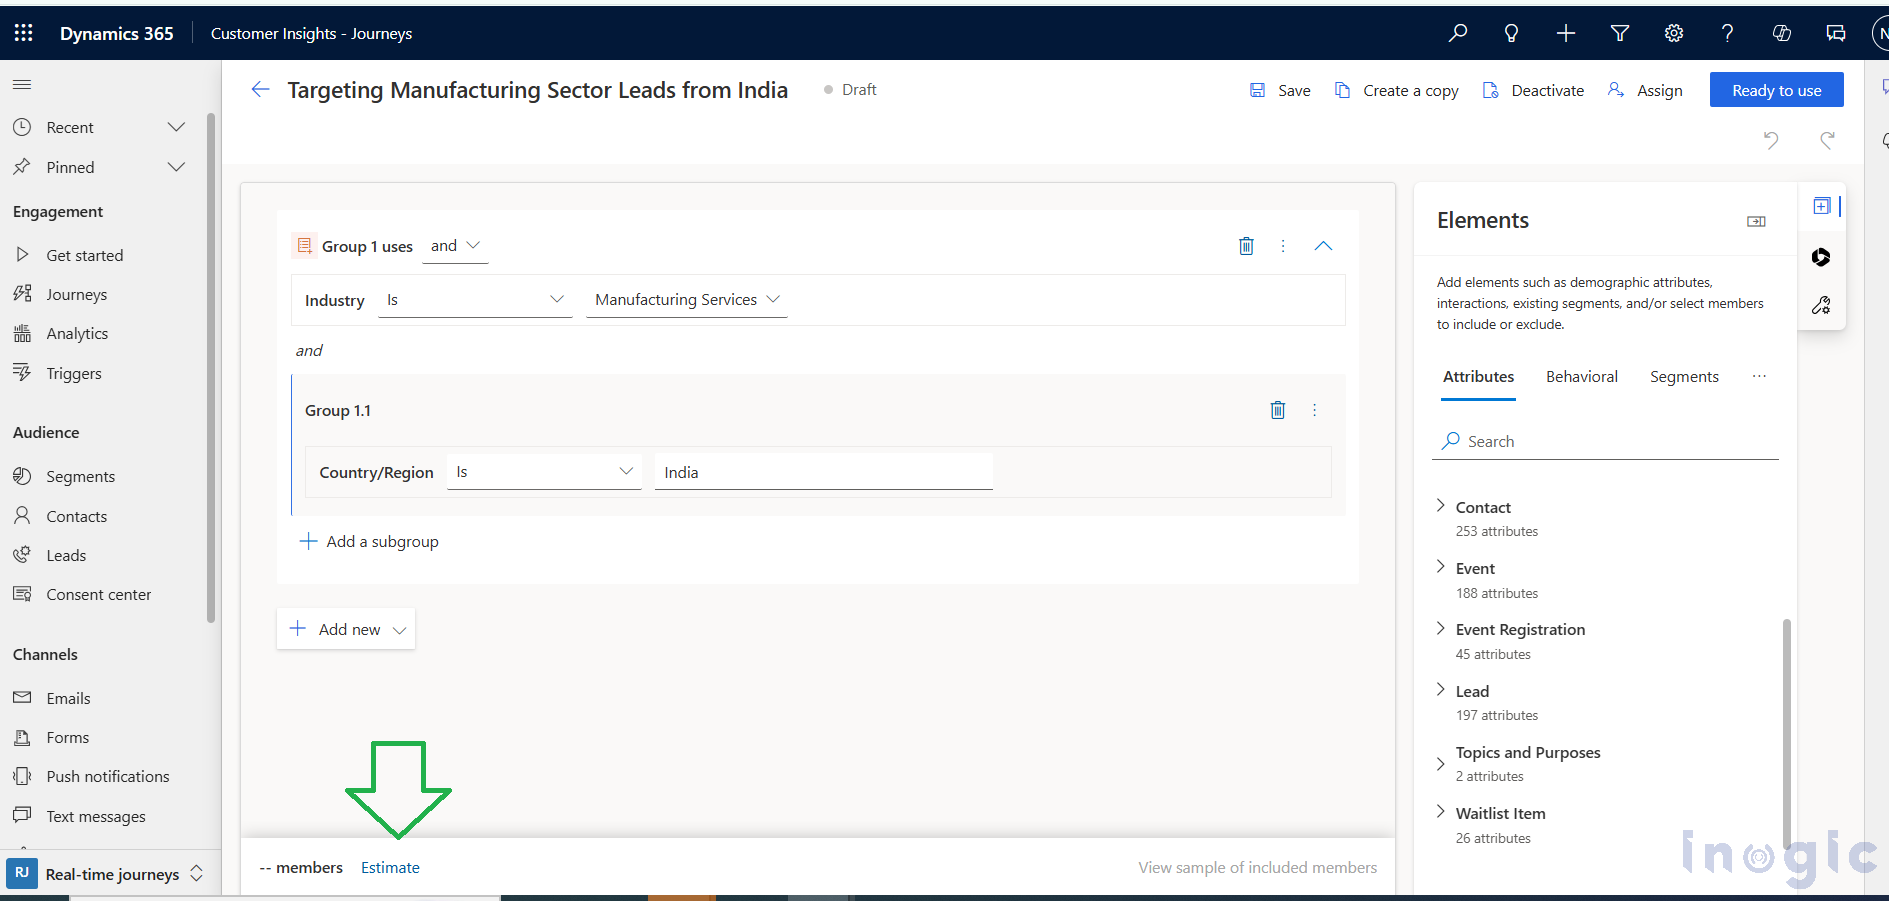Click the Estimate link near members count
The height and width of the screenshot is (901, 1889).
click(x=390, y=867)
